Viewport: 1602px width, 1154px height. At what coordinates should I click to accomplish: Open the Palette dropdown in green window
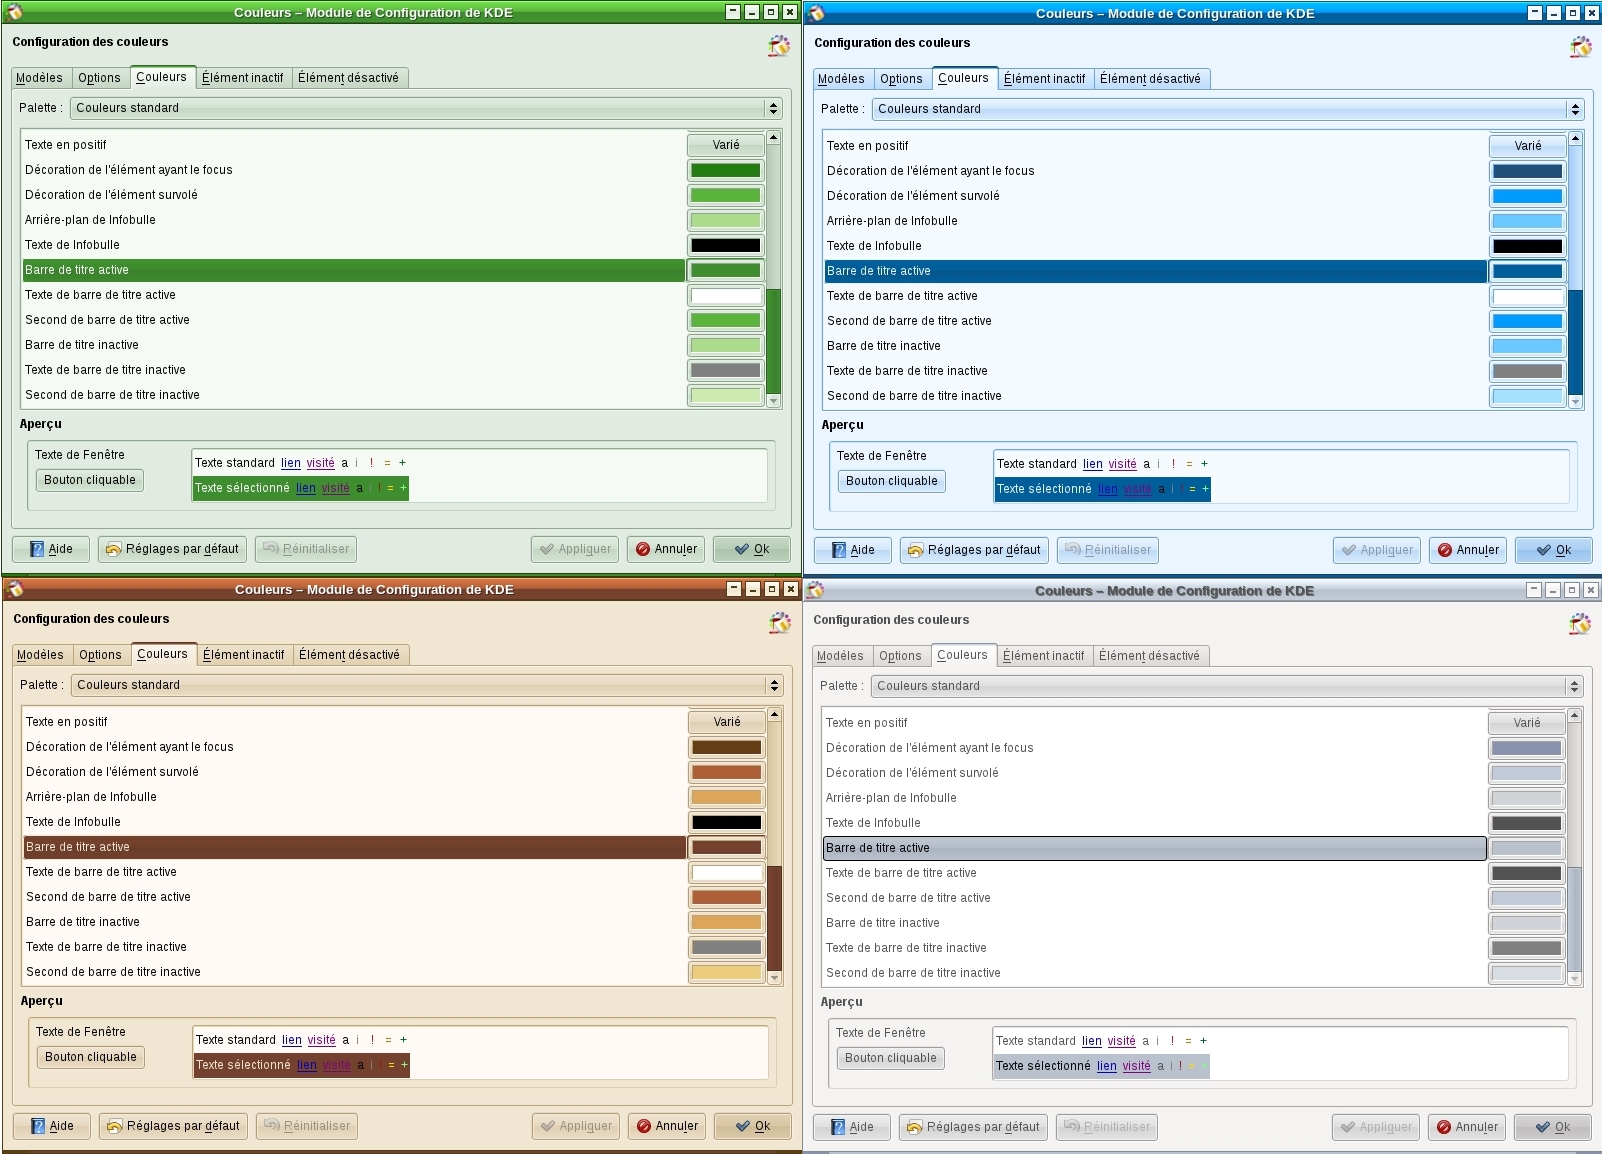[x=426, y=108]
